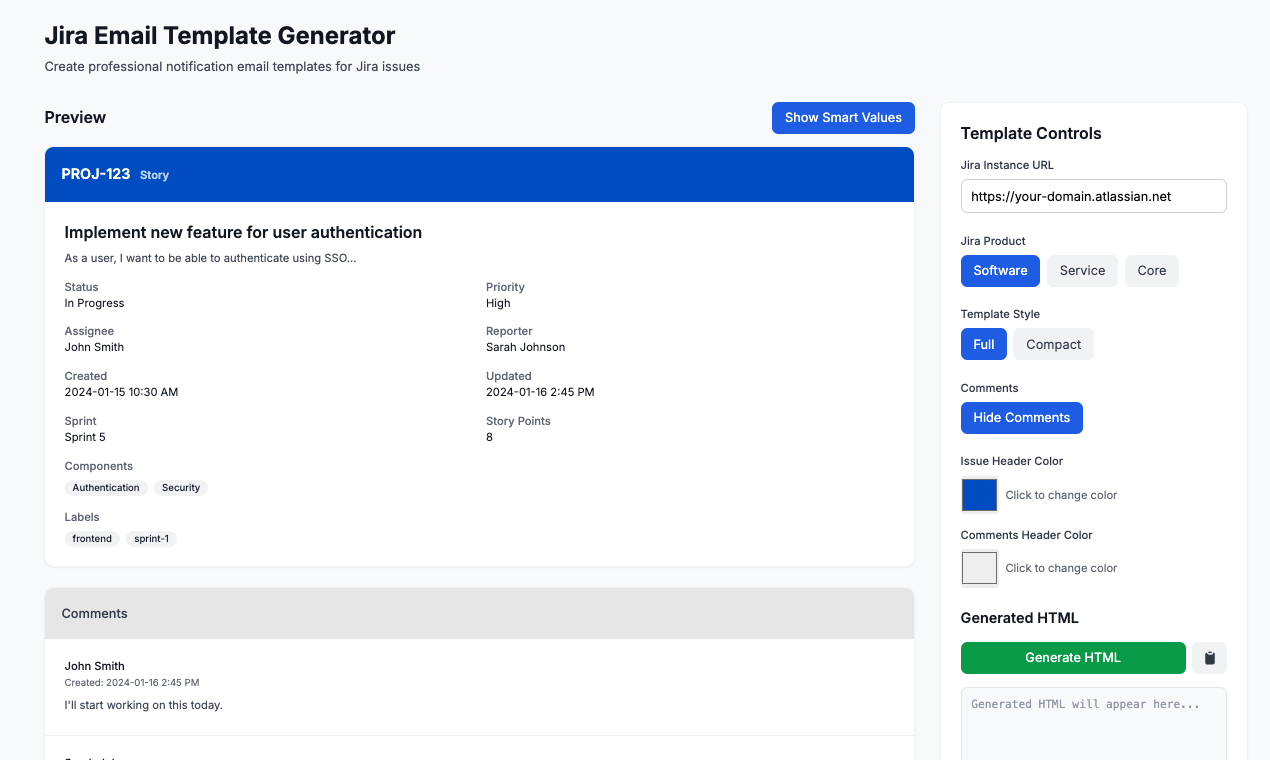
Task: Click PROJ-123 issue key in header
Action: 96,174
